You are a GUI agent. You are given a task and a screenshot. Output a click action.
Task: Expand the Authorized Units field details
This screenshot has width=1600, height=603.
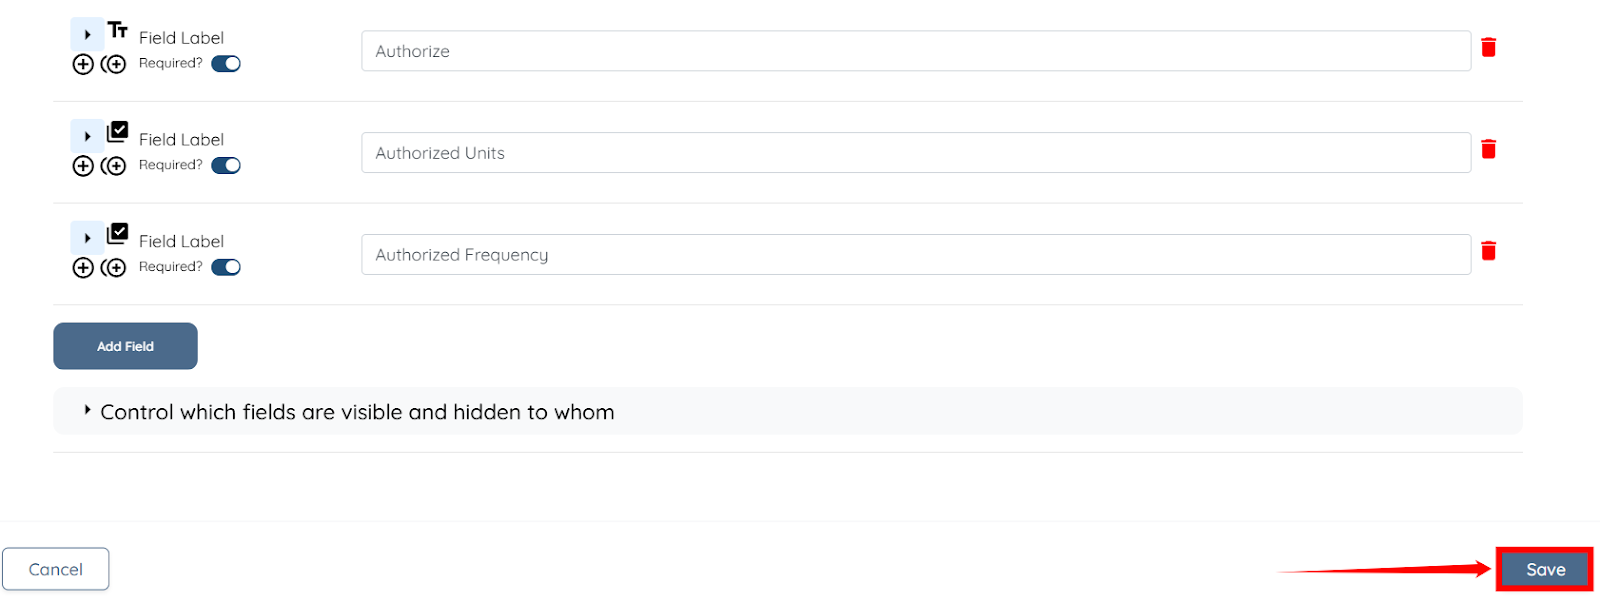(87, 136)
